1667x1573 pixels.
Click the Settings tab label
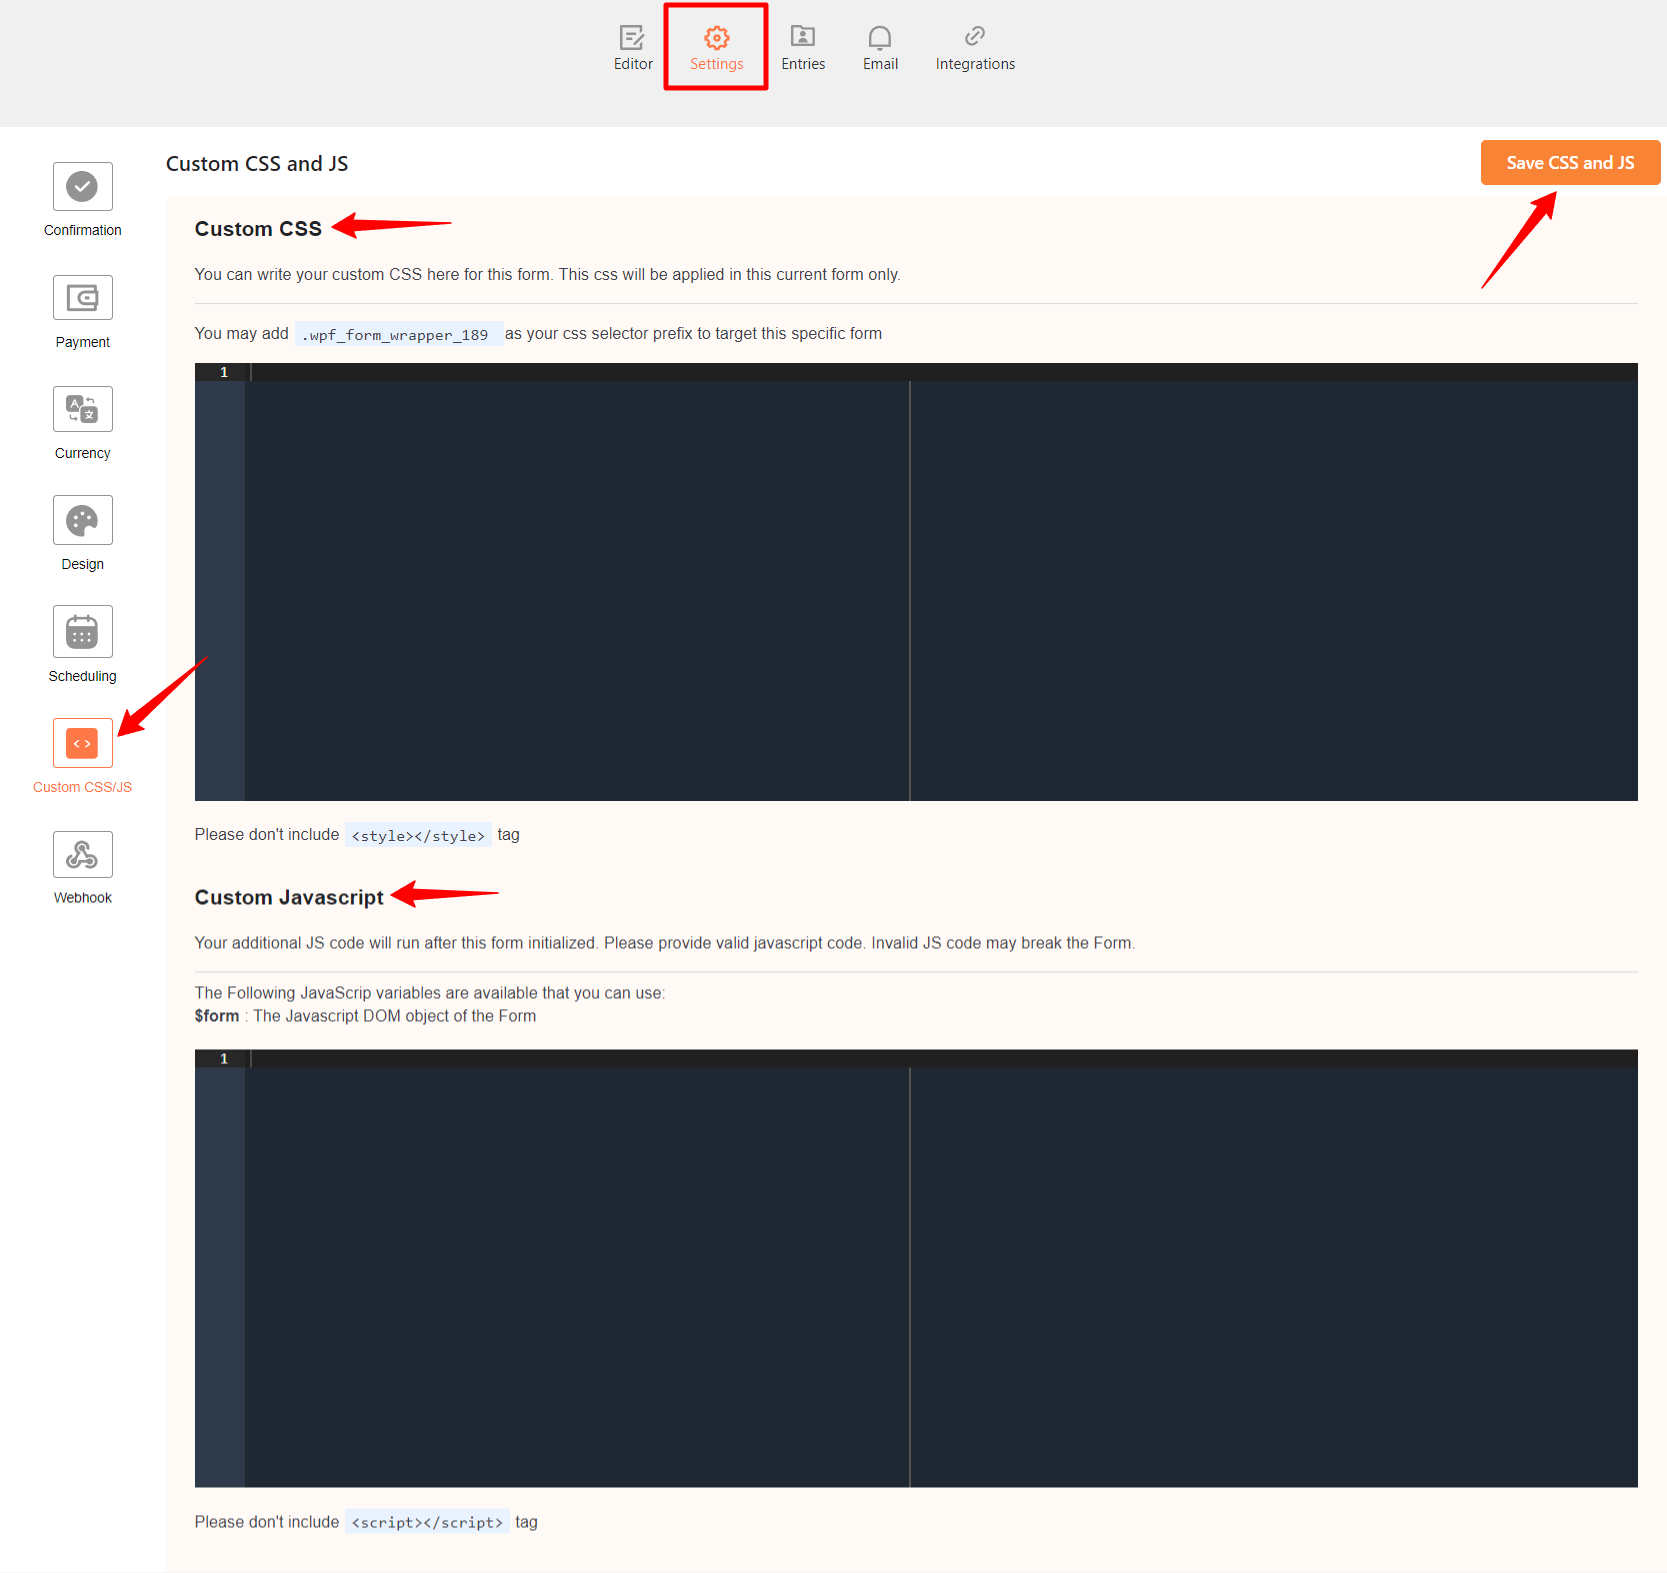coord(716,64)
